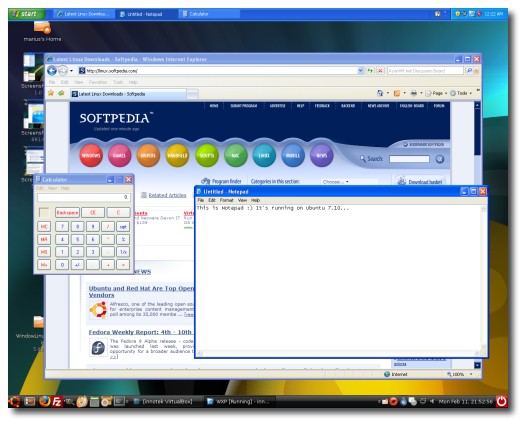Open the Home dropdown arrow in IE
Screen dimensions: 521x421
coord(388,93)
